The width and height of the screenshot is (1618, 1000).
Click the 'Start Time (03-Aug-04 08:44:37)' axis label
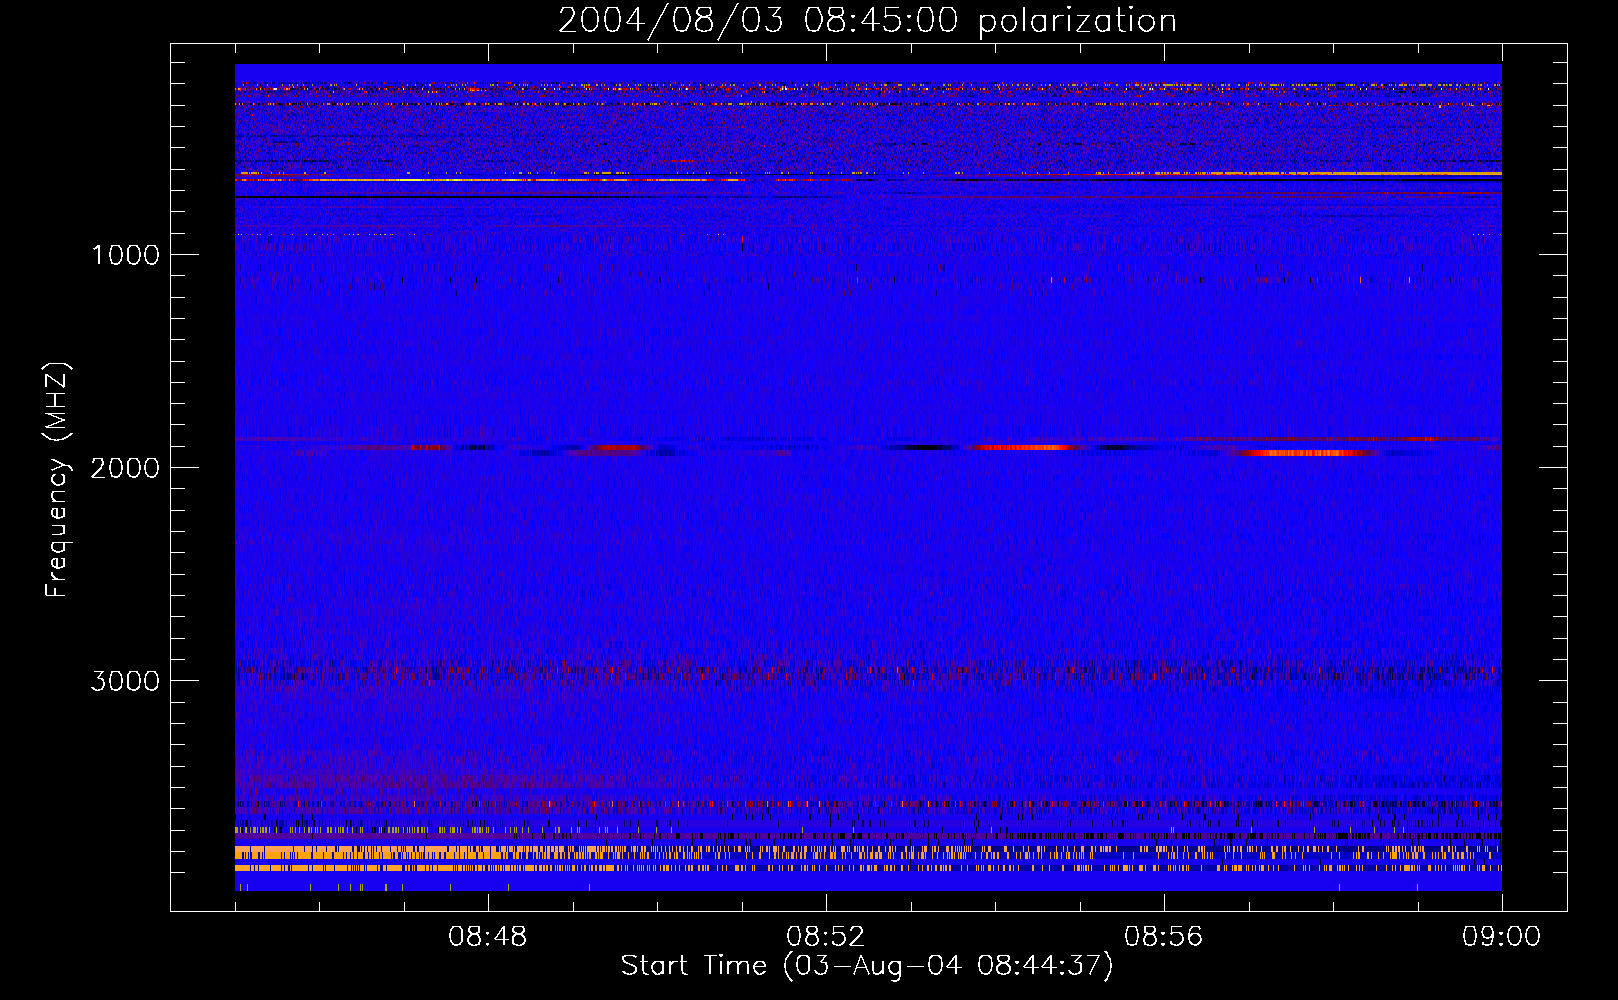point(867,966)
